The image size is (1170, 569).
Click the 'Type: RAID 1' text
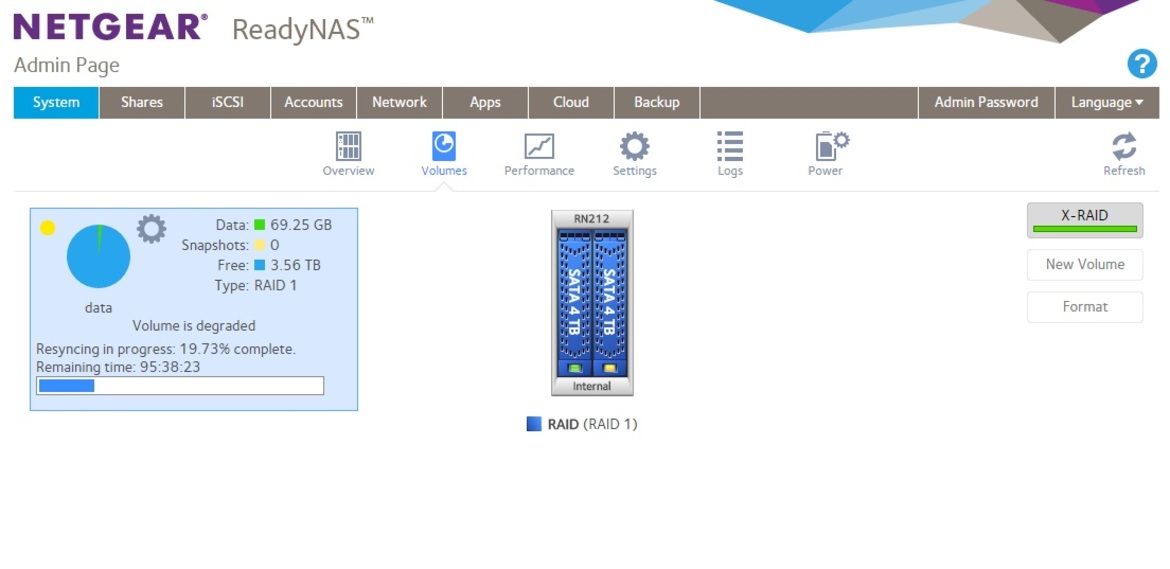[x=256, y=285]
